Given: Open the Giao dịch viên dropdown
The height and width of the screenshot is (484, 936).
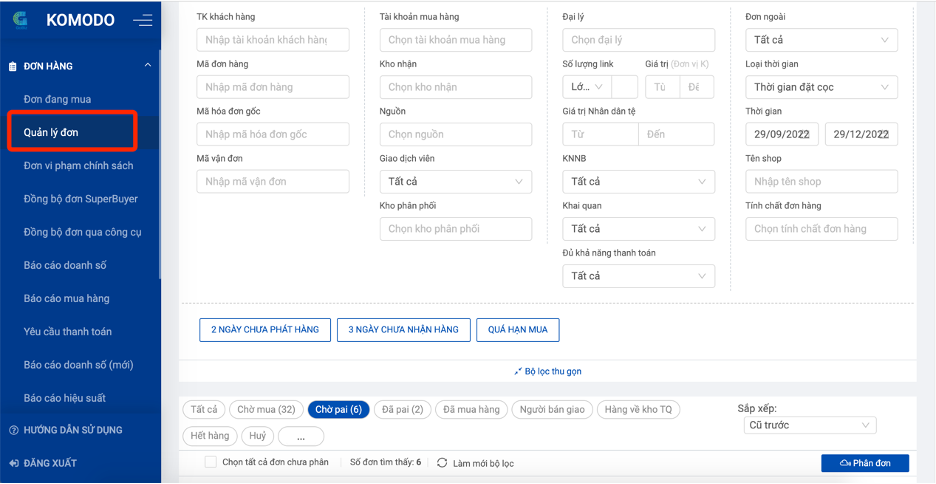Looking at the screenshot, I should pos(456,182).
